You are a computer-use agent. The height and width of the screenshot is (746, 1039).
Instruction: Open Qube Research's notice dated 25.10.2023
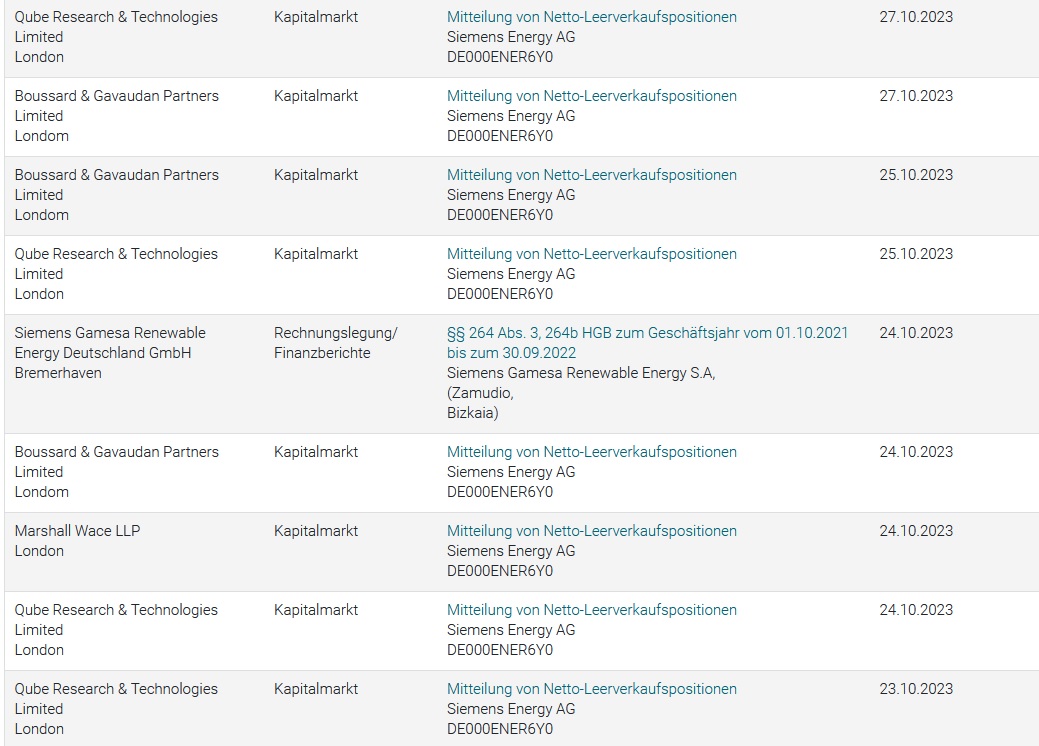[x=591, y=254]
